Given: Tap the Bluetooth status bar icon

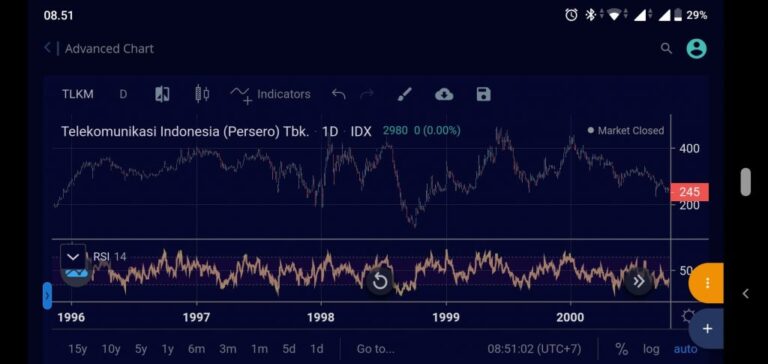Looking at the screenshot, I should pos(590,15).
